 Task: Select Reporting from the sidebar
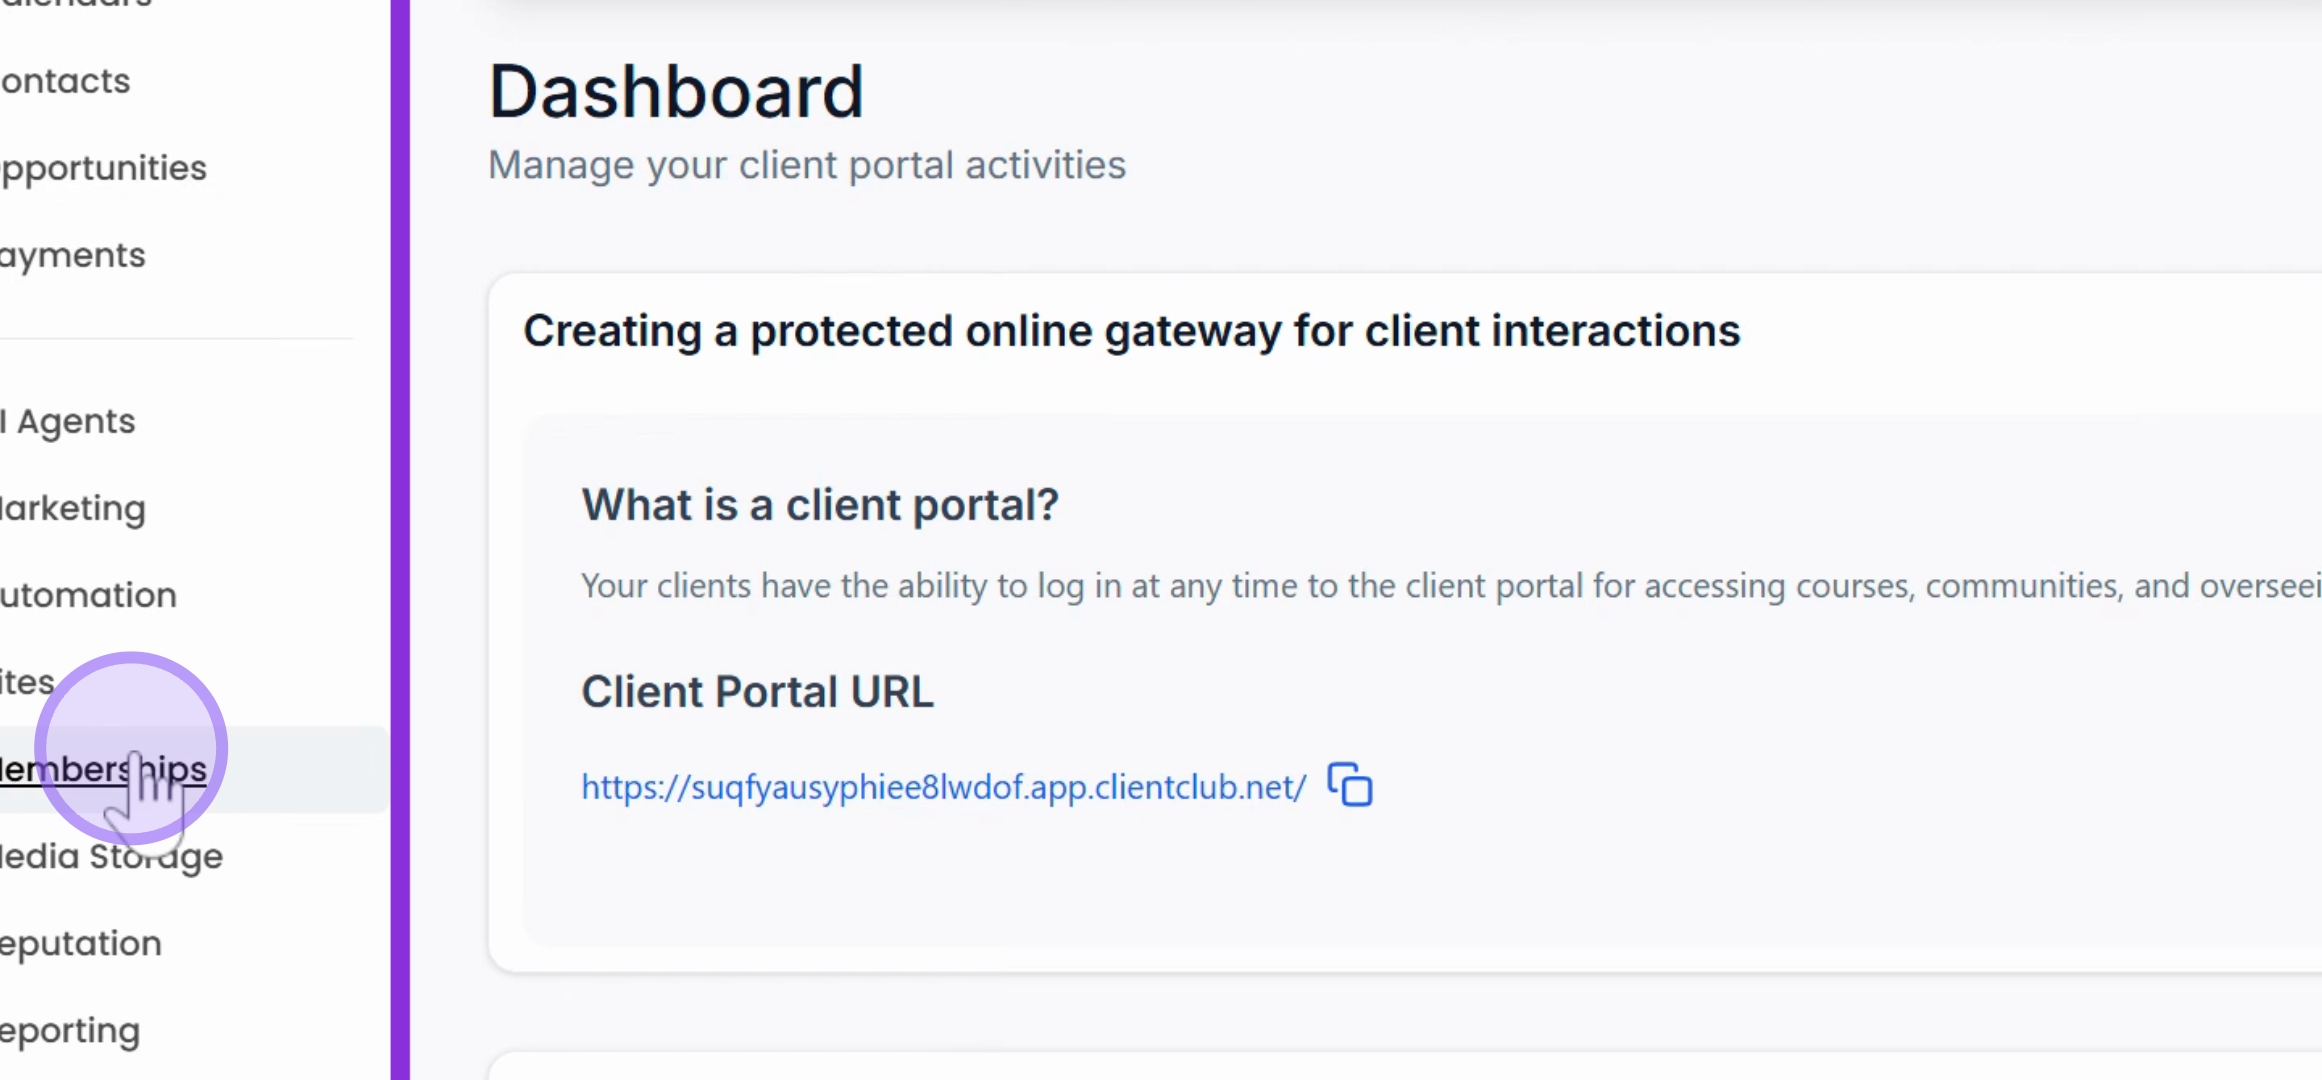tap(70, 1030)
